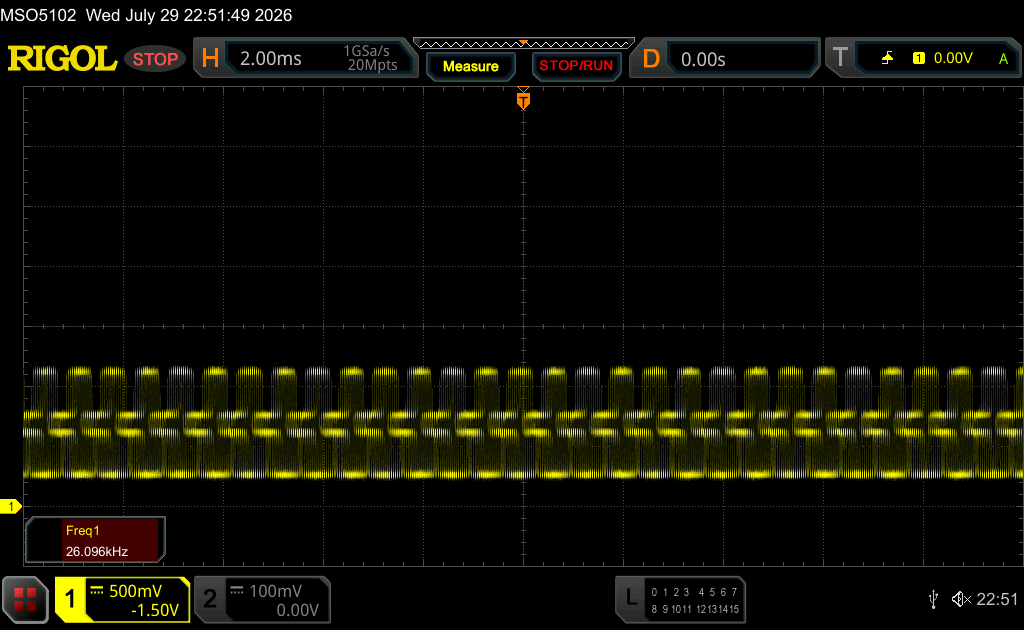
Task: Open the delay D settings
Action: tap(650, 59)
